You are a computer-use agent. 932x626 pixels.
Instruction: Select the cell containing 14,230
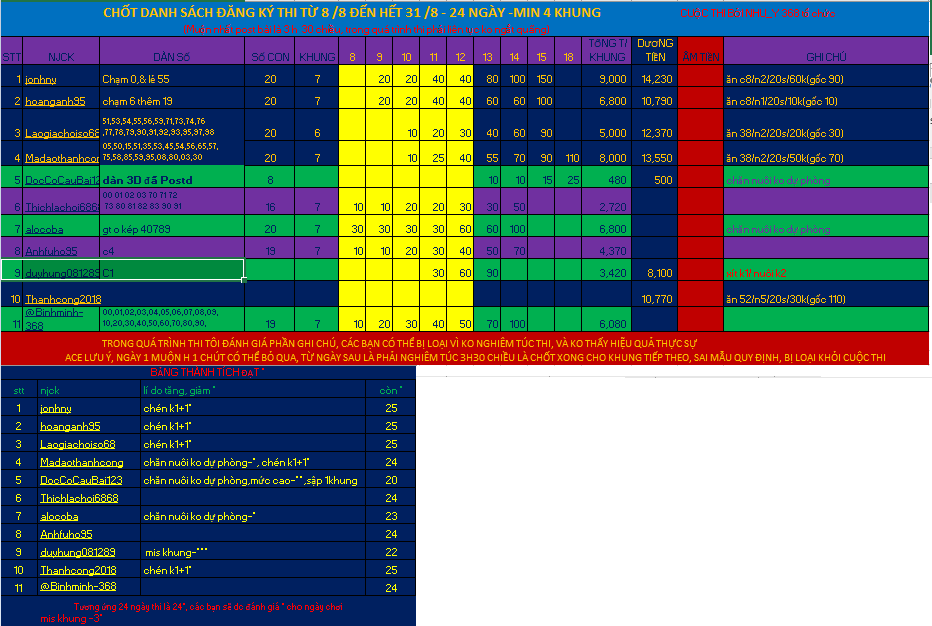coord(655,79)
